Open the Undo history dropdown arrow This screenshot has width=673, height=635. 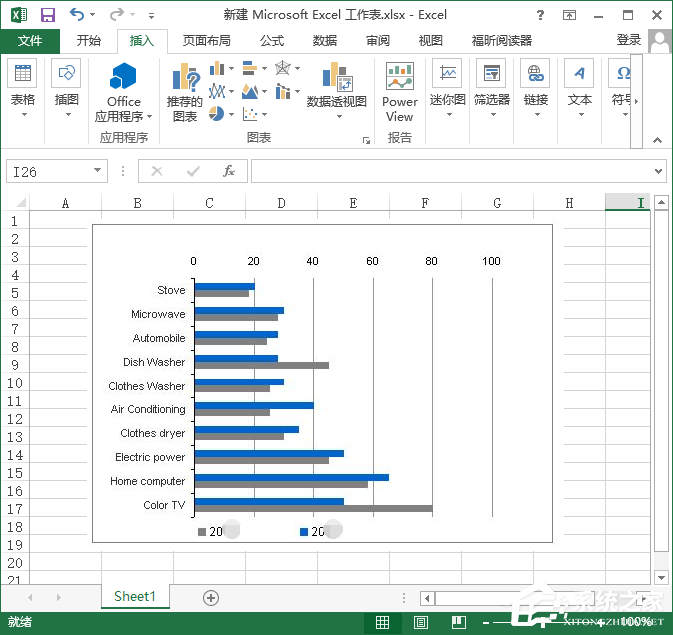tap(92, 15)
